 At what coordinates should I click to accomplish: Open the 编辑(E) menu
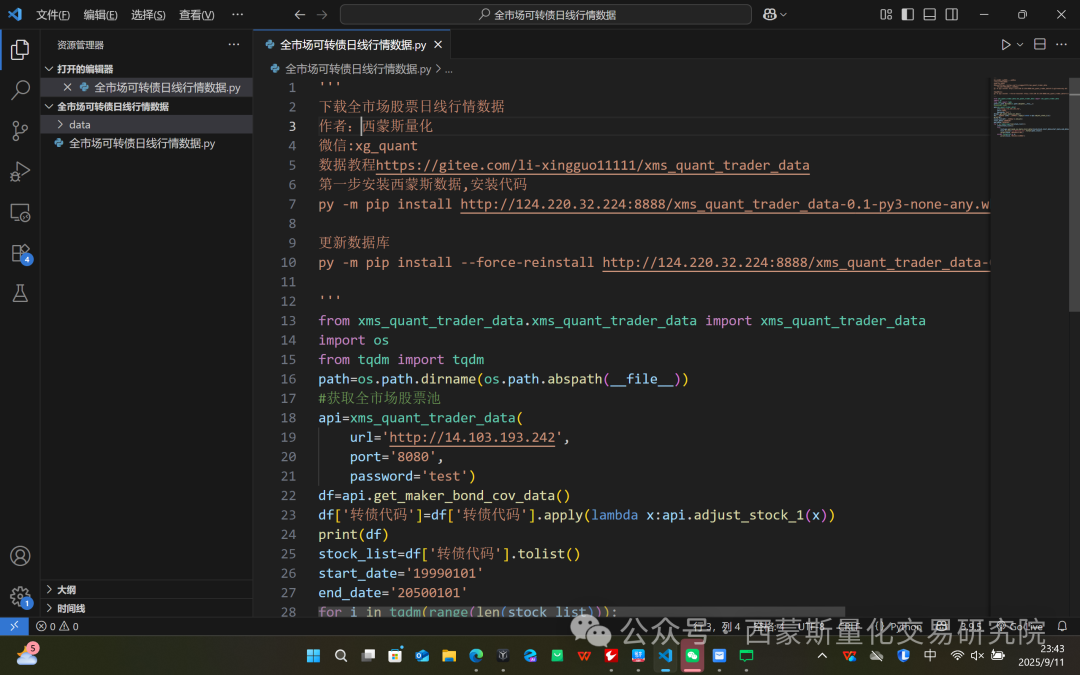click(101, 14)
